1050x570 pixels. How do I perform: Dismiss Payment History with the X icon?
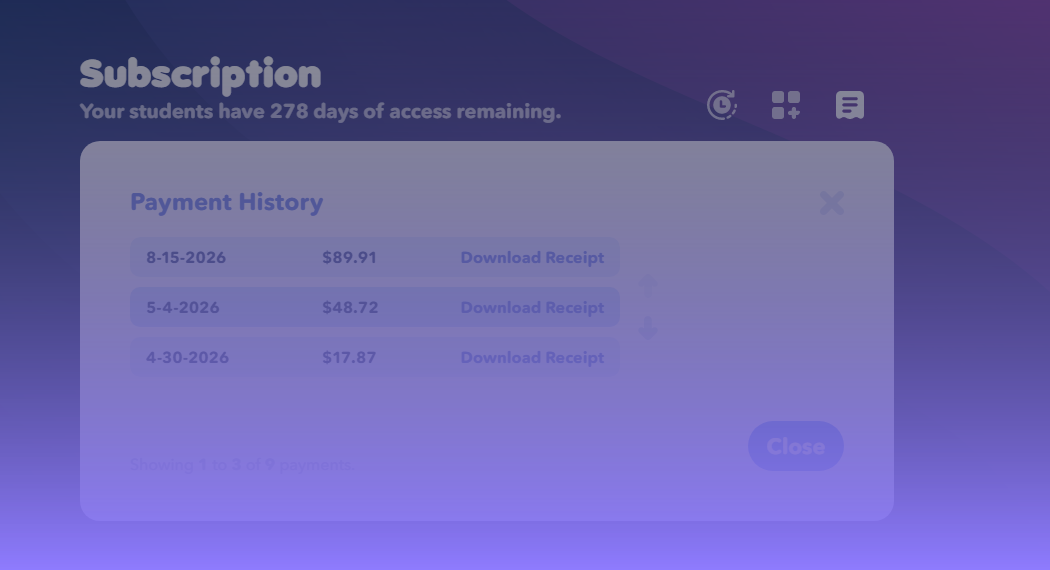(x=832, y=203)
